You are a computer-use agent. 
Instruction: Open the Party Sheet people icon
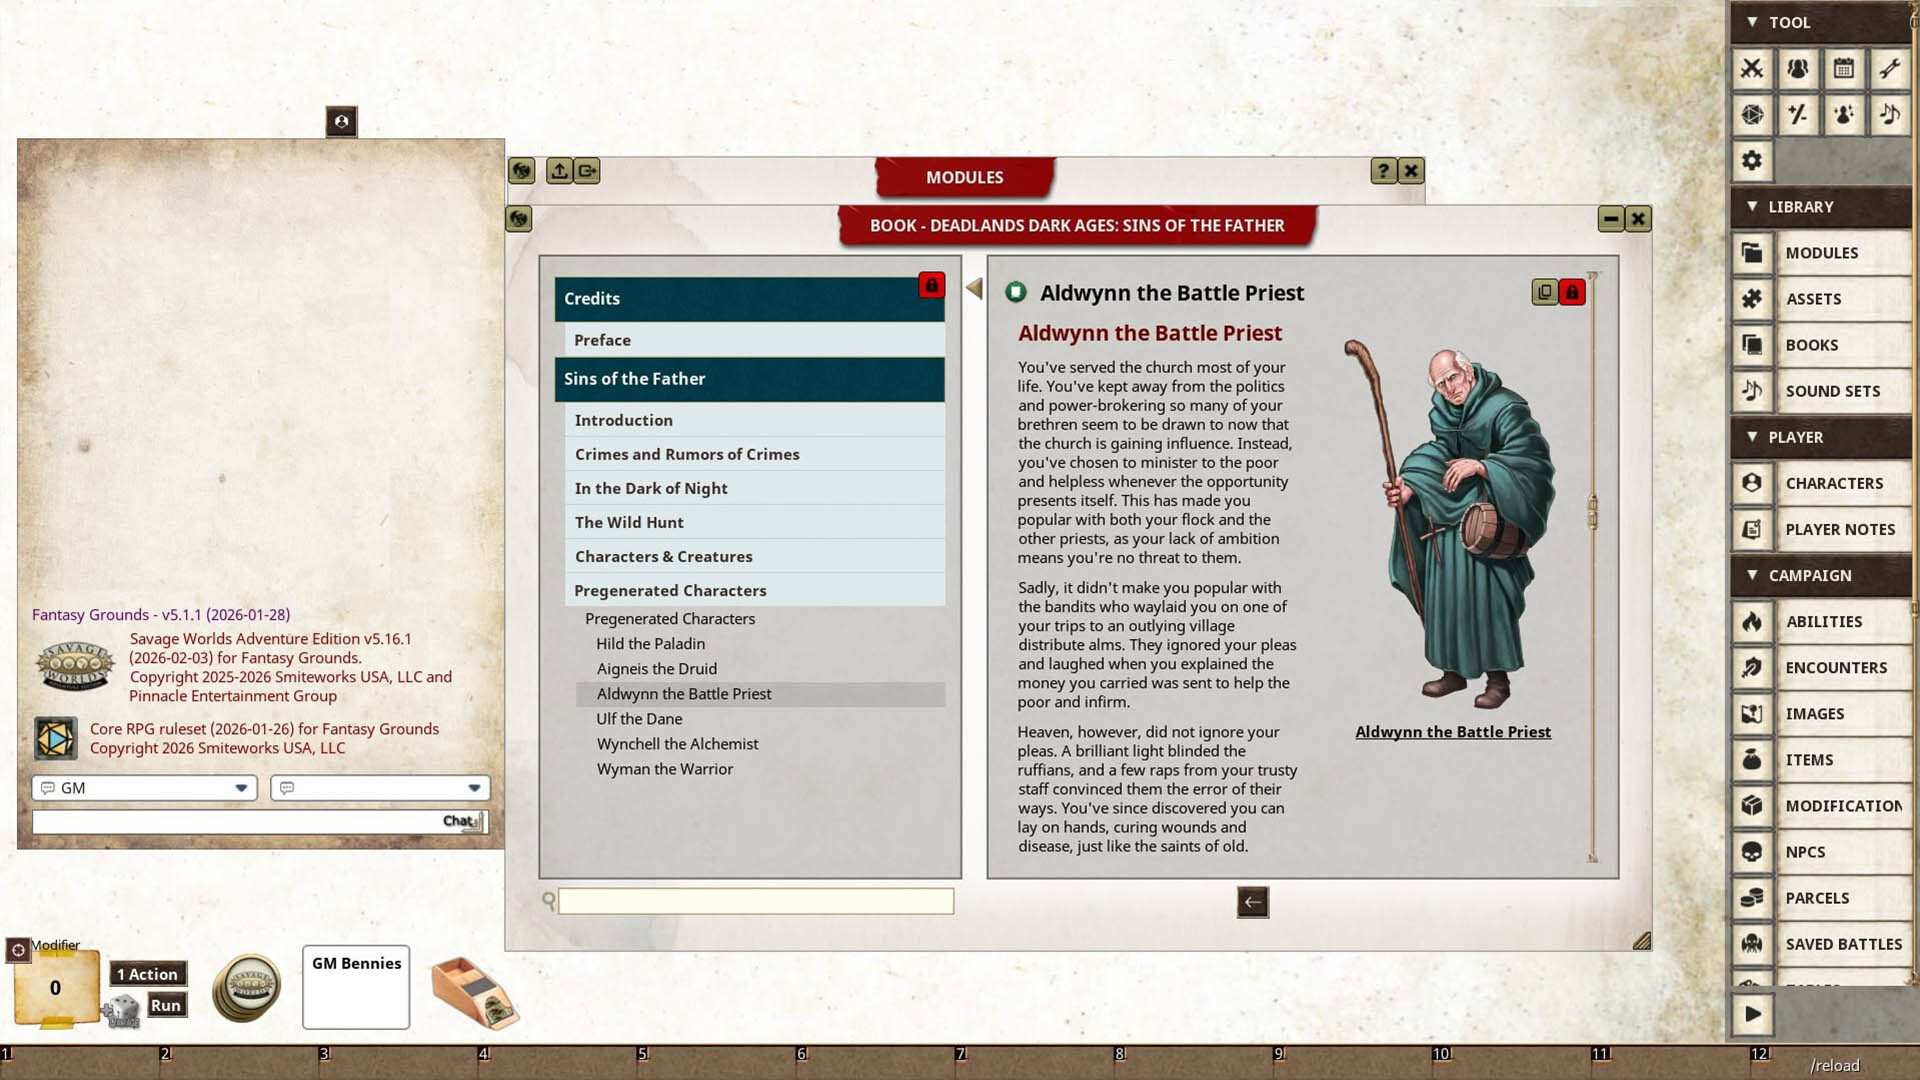pos(1798,70)
